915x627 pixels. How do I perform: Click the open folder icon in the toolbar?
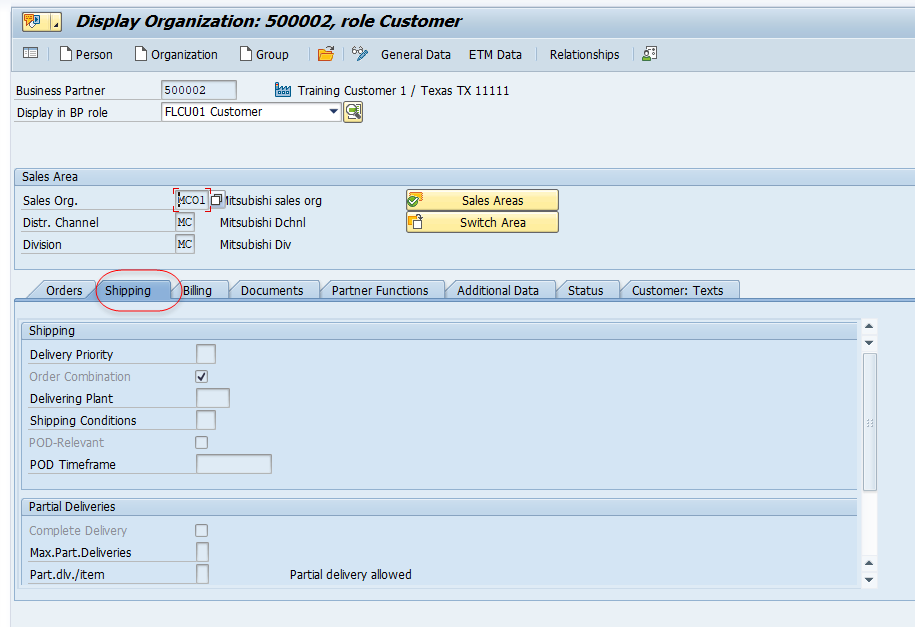coord(326,55)
